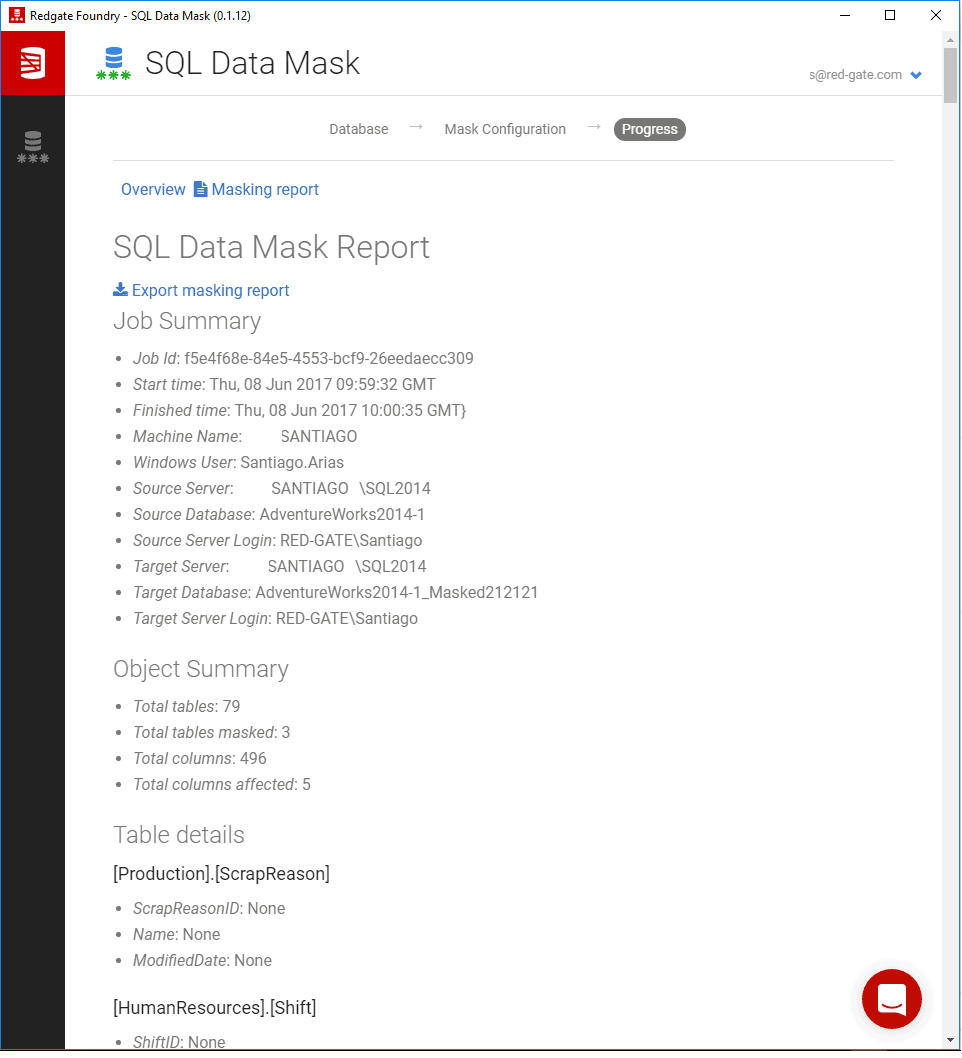Click the scrollbar up arrow
Image resolution: width=962 pixels, height=1058 pixels.
950,40
